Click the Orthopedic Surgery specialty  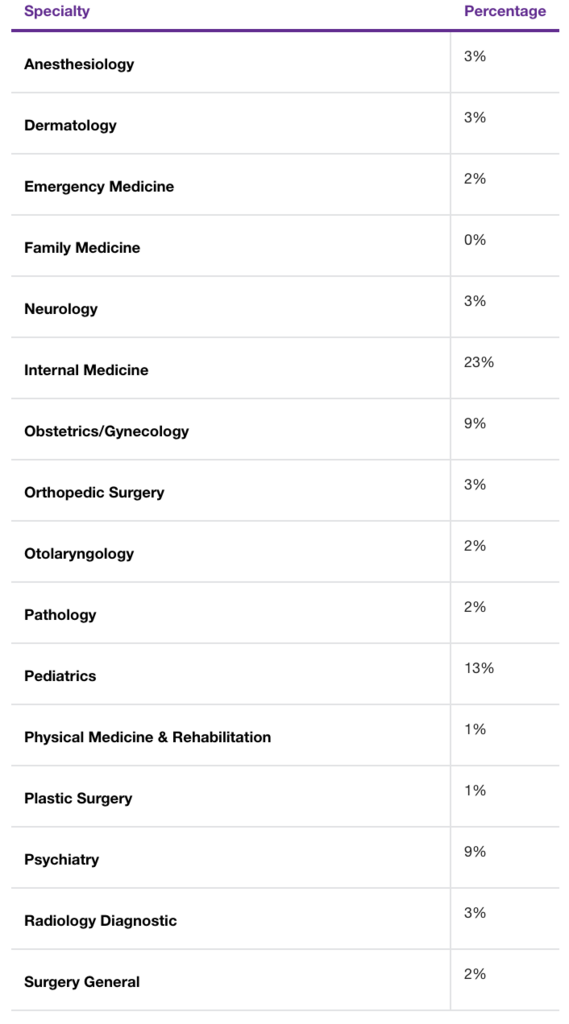[x=94, y=492]
